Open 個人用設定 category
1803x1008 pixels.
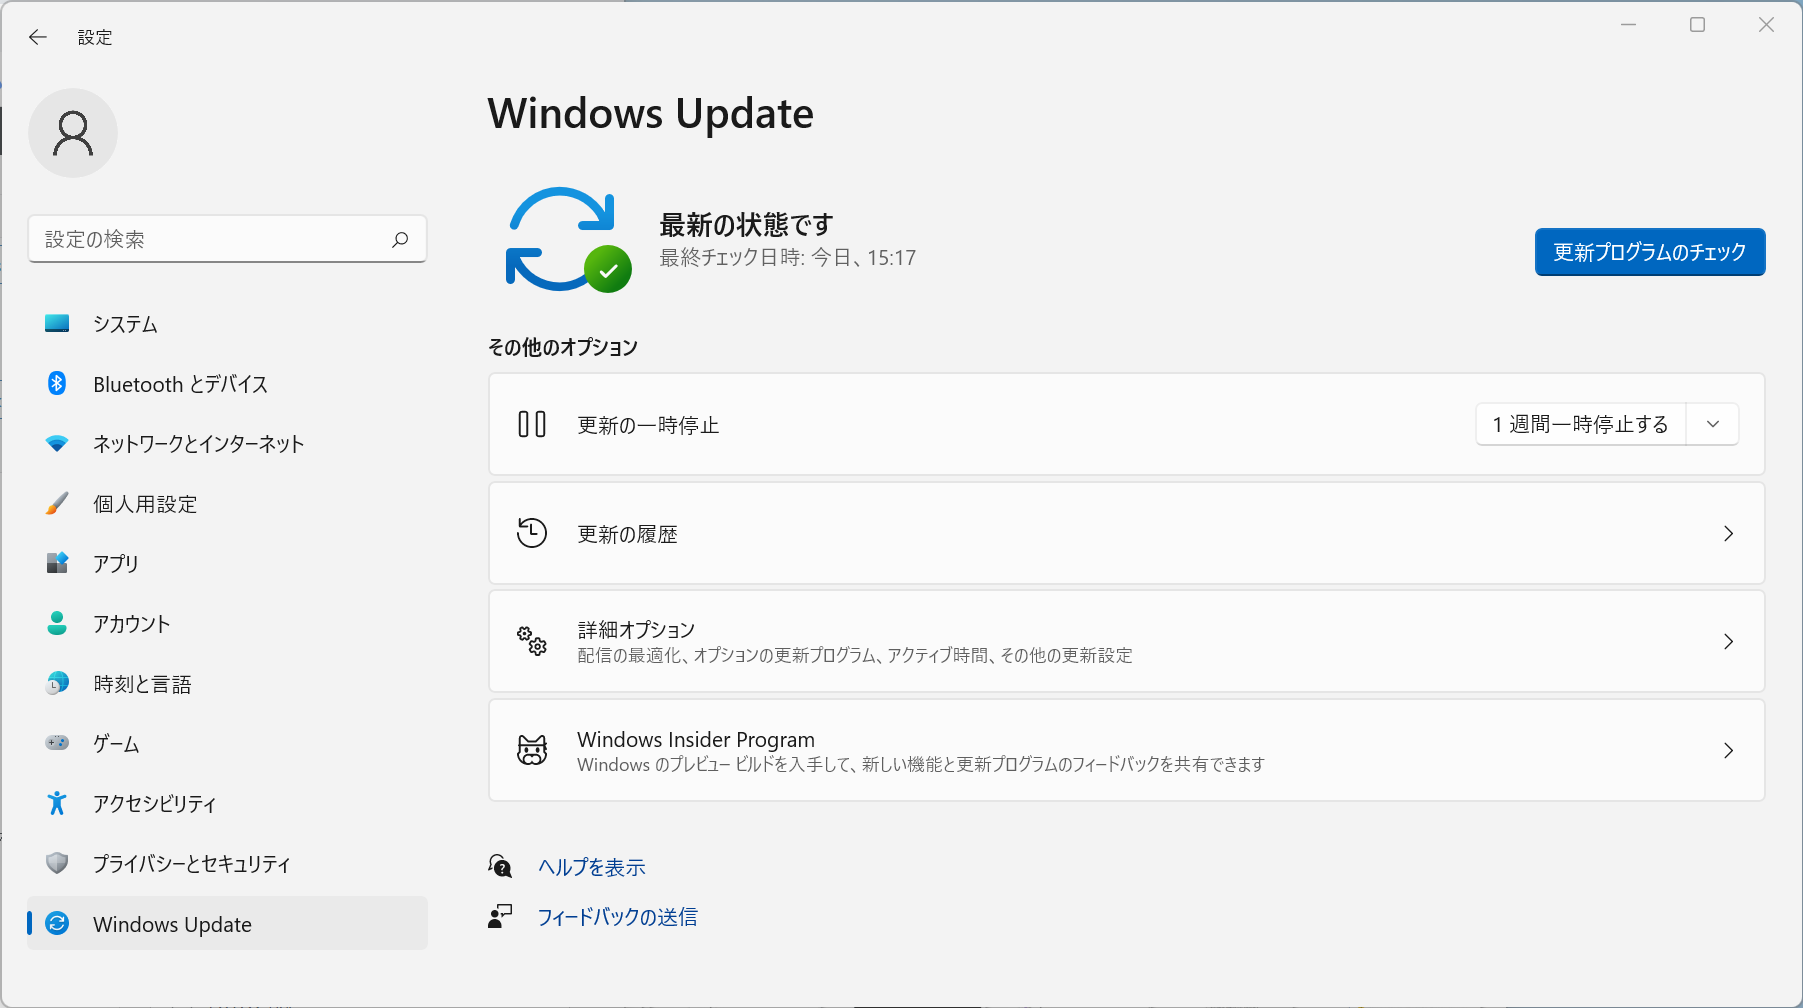[x=227, y=503]
